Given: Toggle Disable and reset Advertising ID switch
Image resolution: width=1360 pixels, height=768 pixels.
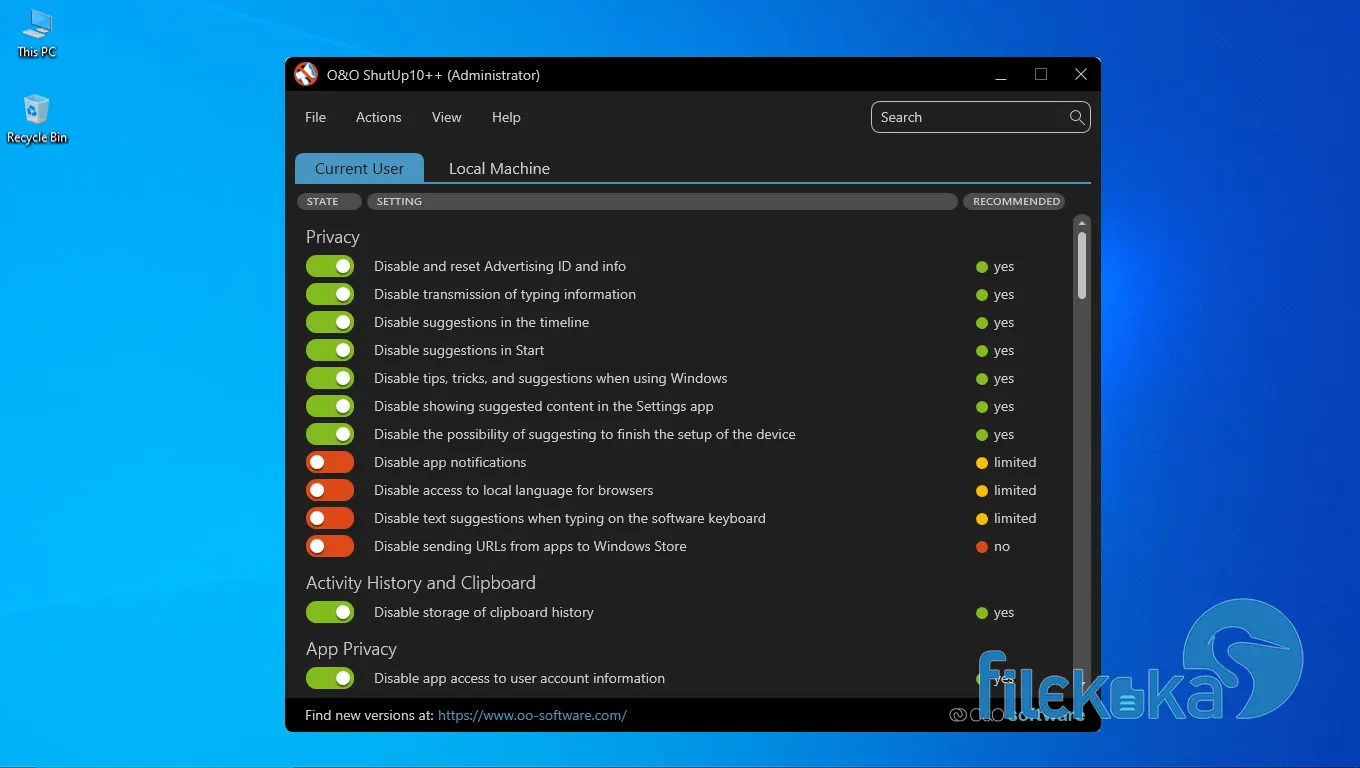Looking at the screenshot, I should pos(330,266).
